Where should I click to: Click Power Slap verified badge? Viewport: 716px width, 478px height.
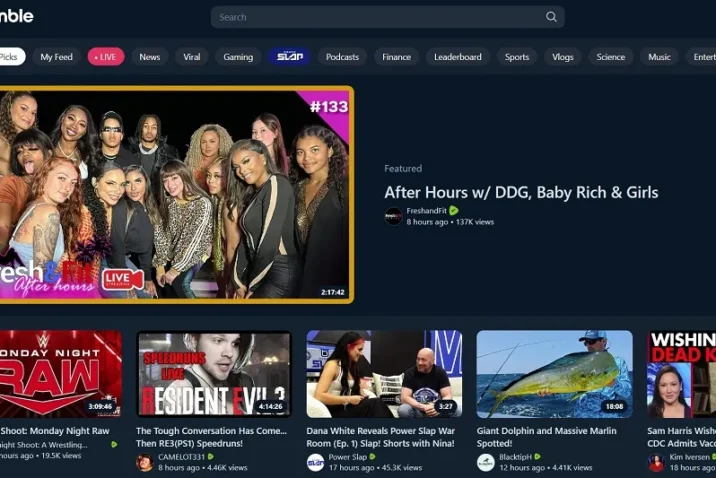click(372, 457)
